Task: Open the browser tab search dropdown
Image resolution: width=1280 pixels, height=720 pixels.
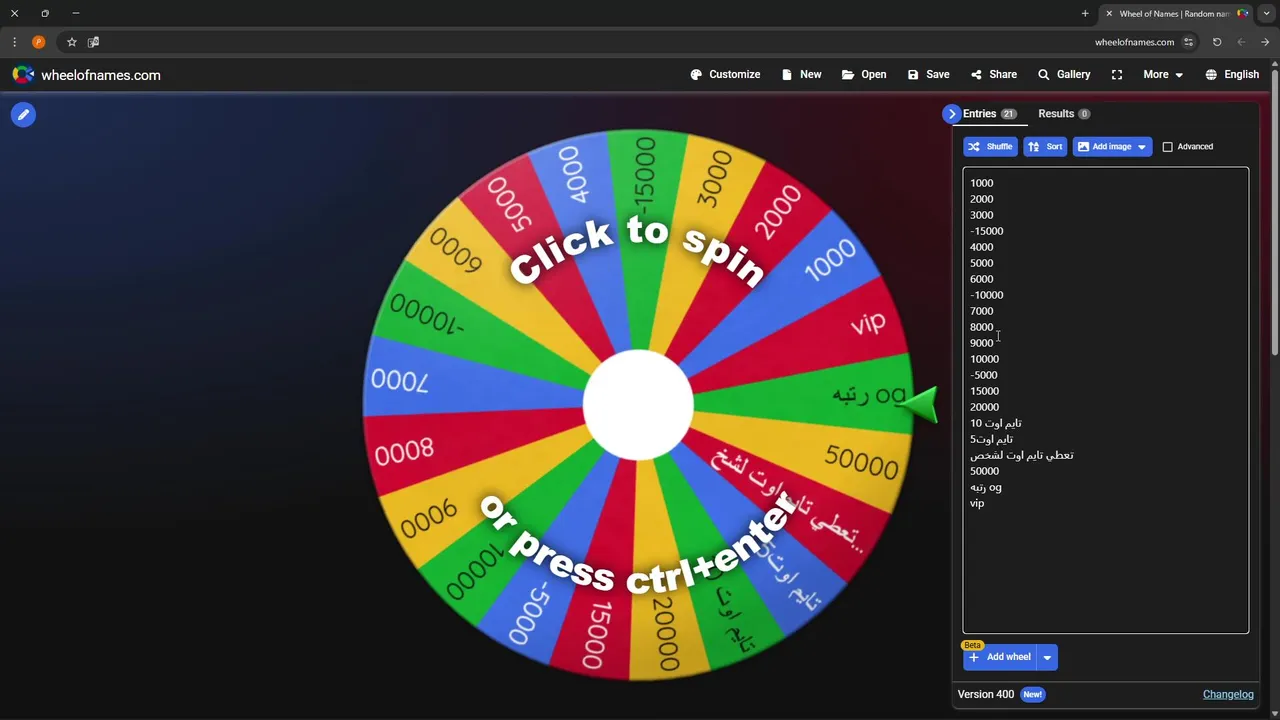Action: (1266, 14)
